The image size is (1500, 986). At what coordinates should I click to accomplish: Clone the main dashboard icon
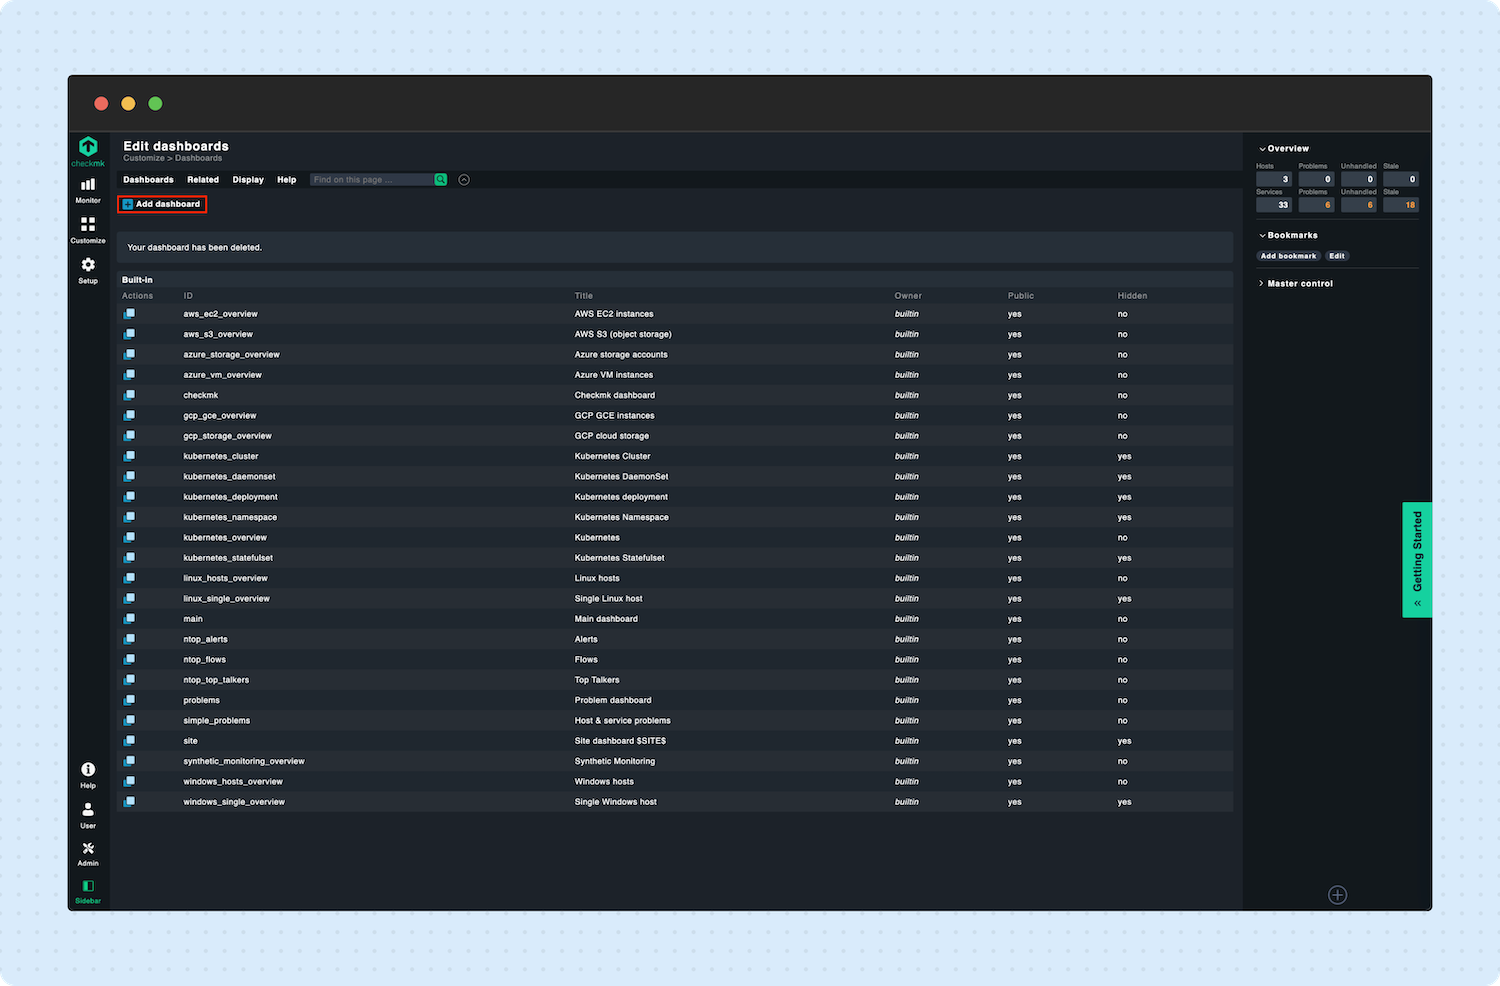[129, 619]
